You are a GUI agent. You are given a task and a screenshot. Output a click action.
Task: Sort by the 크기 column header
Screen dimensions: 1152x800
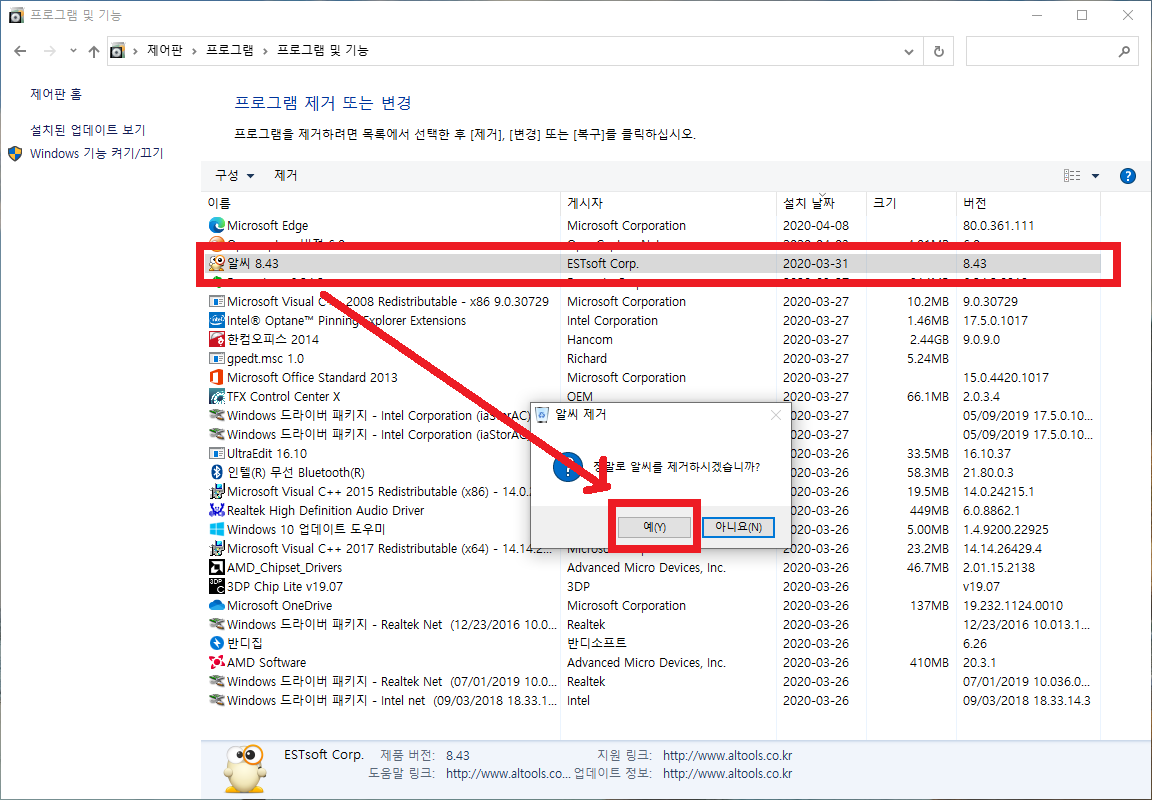(911, 203)
